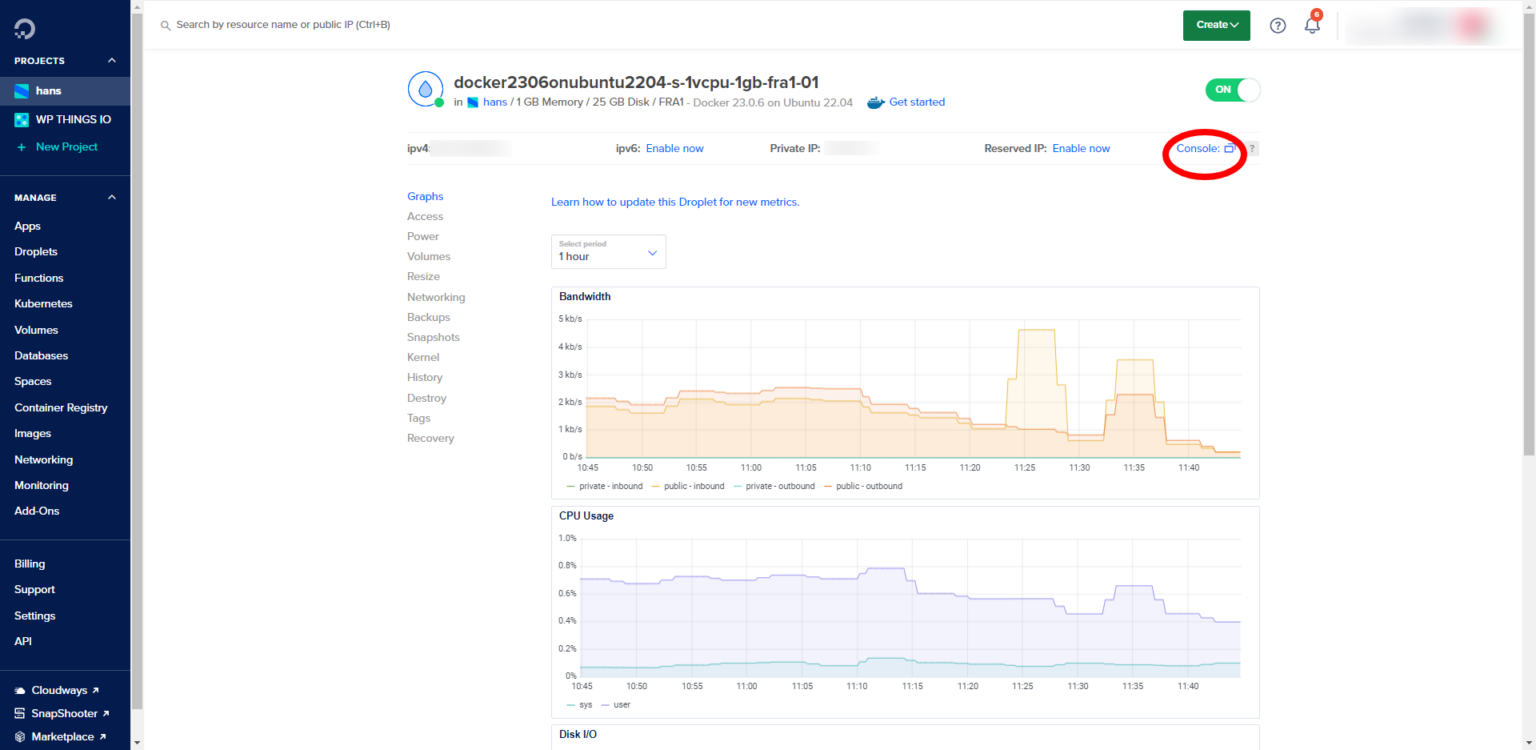Open the help question mark icon
The height and width of the screenshot is (750, 1536).
tap(1277, 24)
